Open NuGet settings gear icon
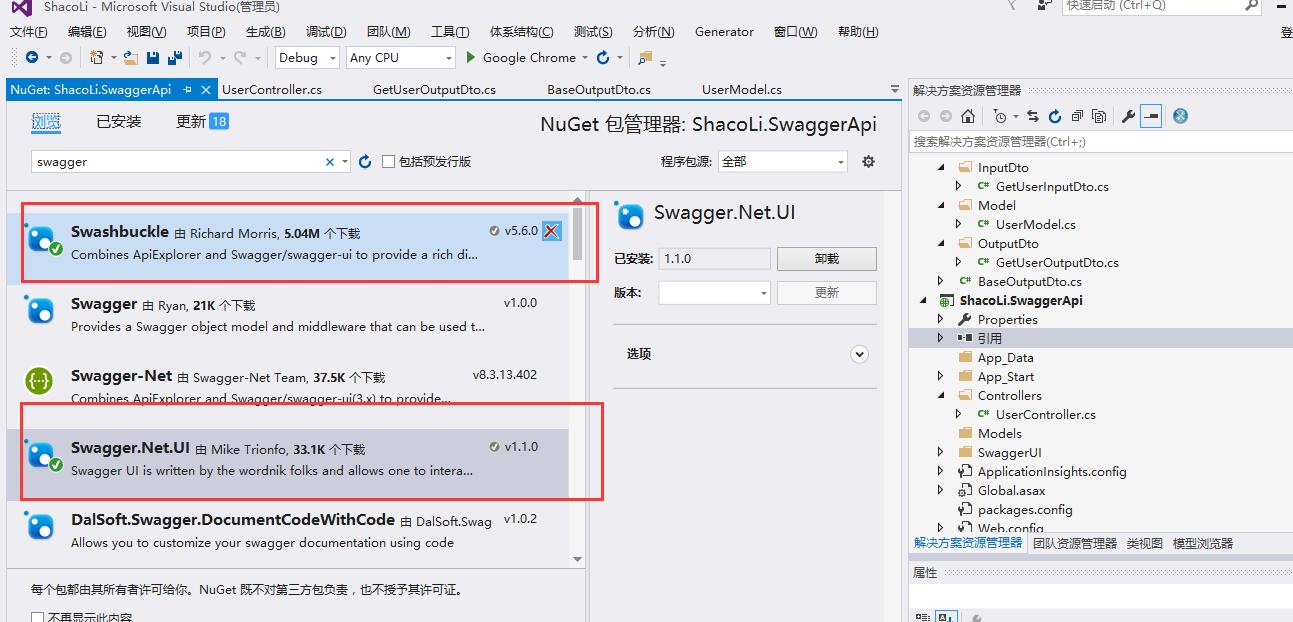This screenshot has height=622, width=1293. pos(868,161)
